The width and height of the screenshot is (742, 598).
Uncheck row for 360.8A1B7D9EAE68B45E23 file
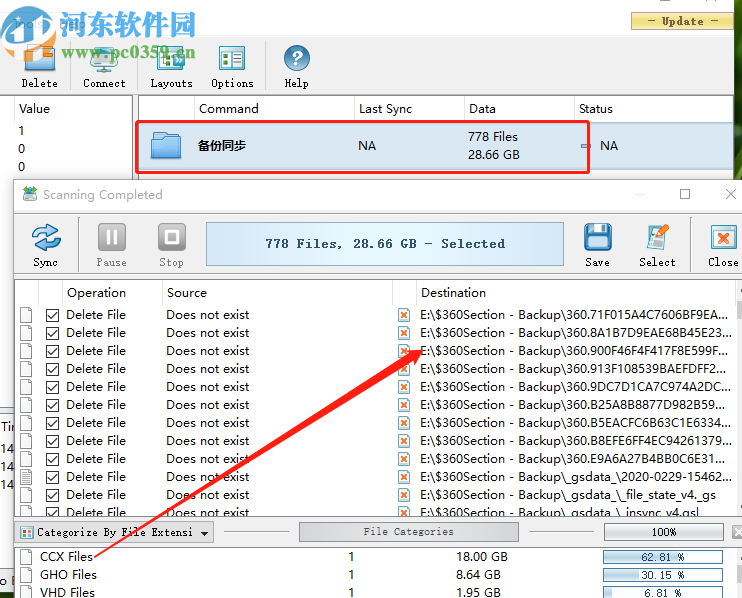click(53, 333)
